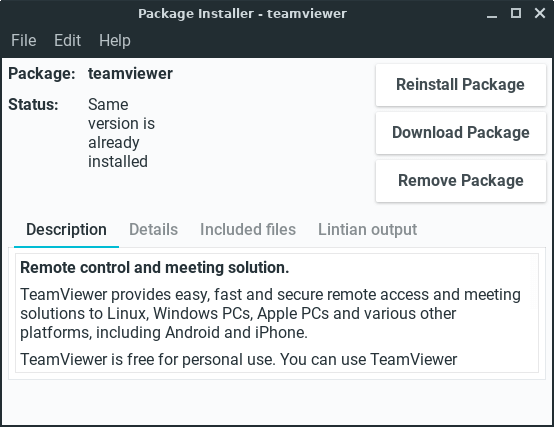Click the Remove Package button

(461, 181)
